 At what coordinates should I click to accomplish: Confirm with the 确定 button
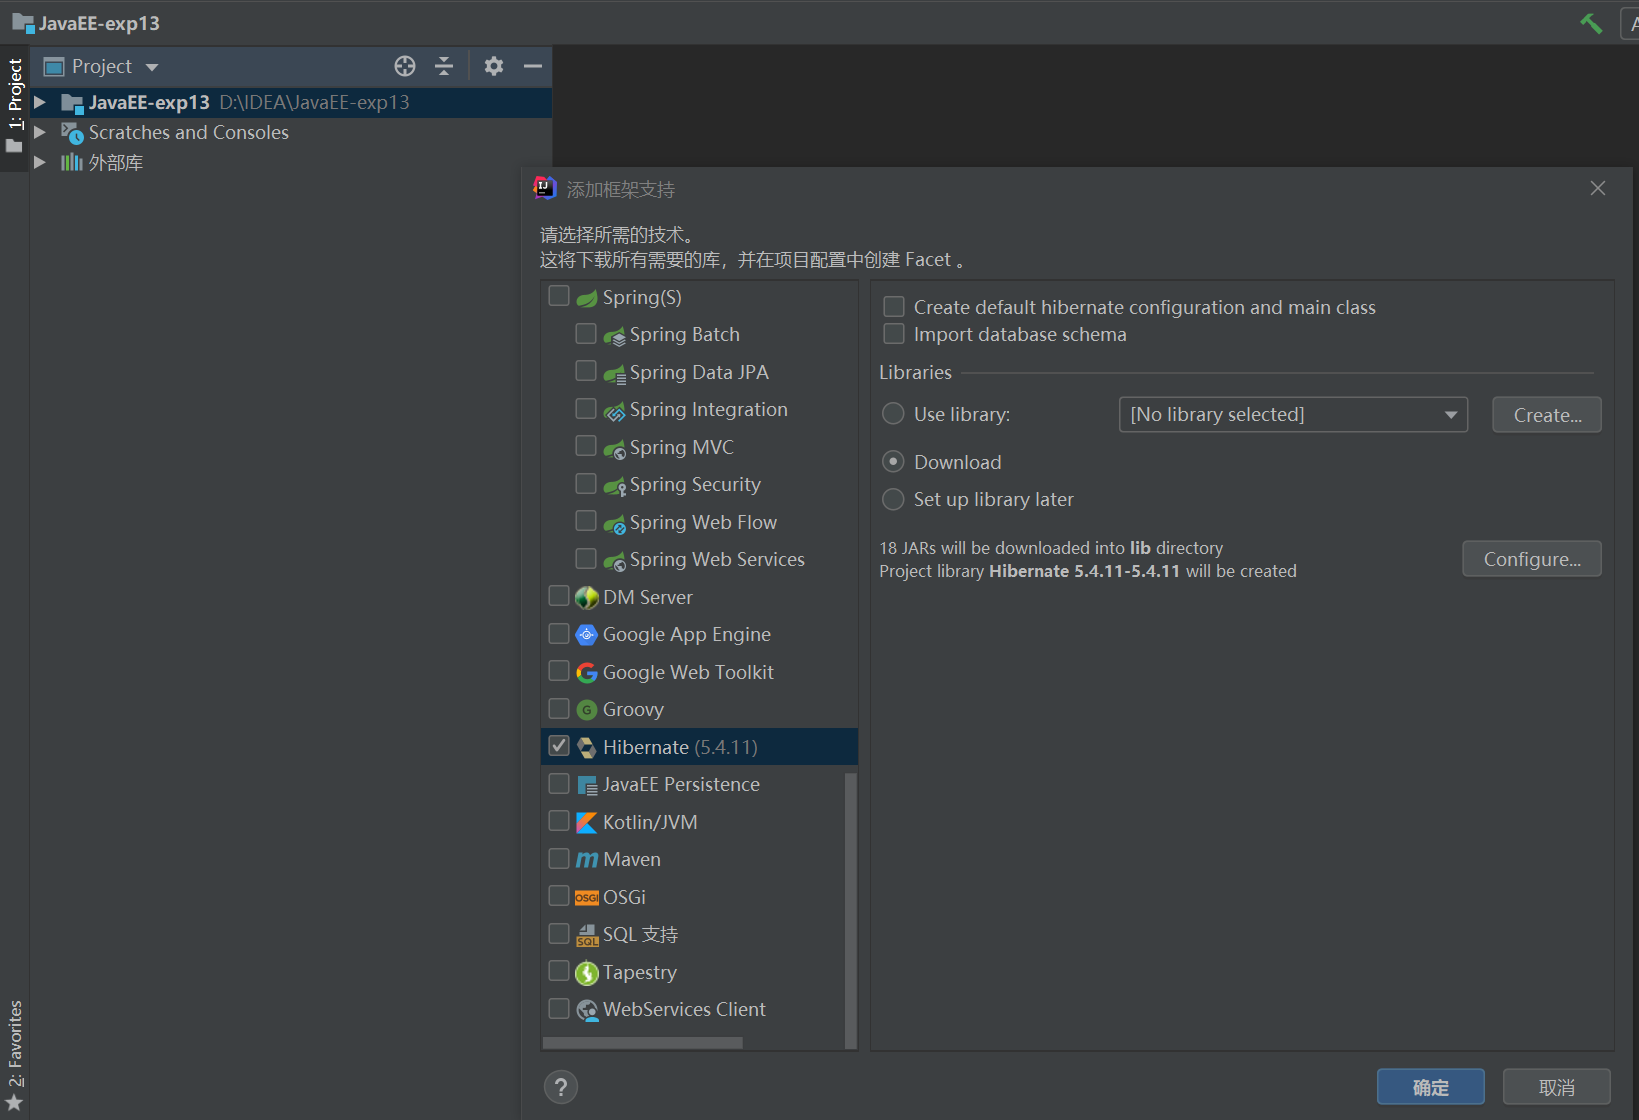(1430, 1087)
